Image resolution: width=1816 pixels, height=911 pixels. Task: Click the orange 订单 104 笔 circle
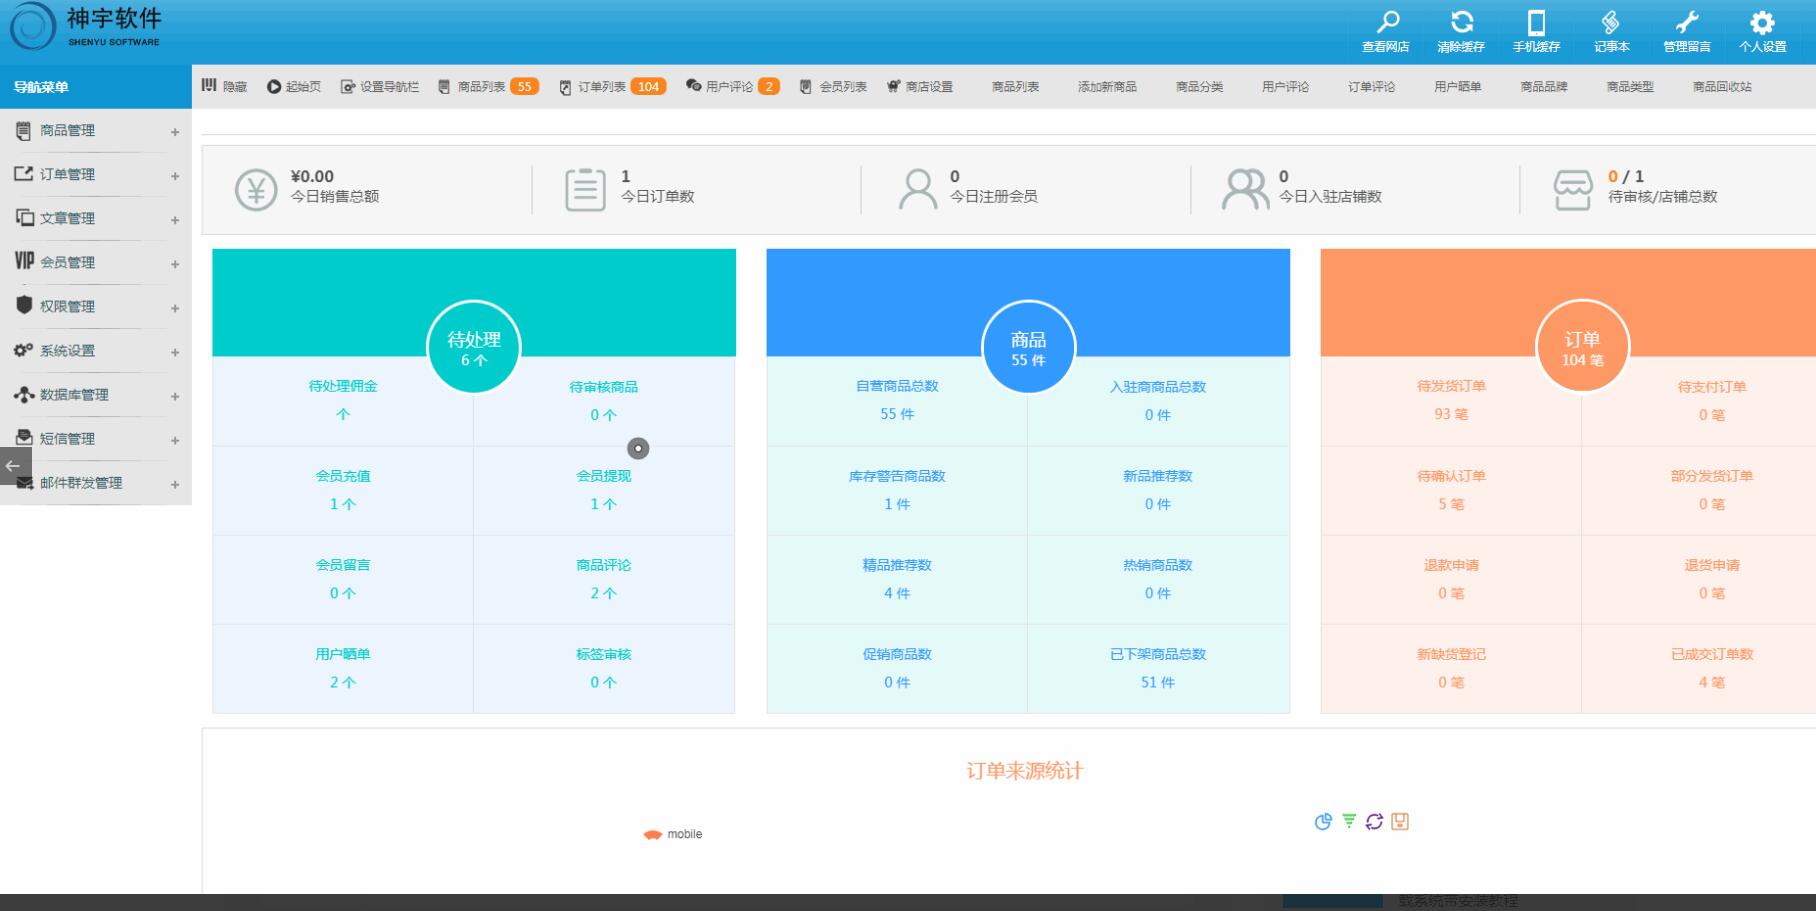[1581, 347]
